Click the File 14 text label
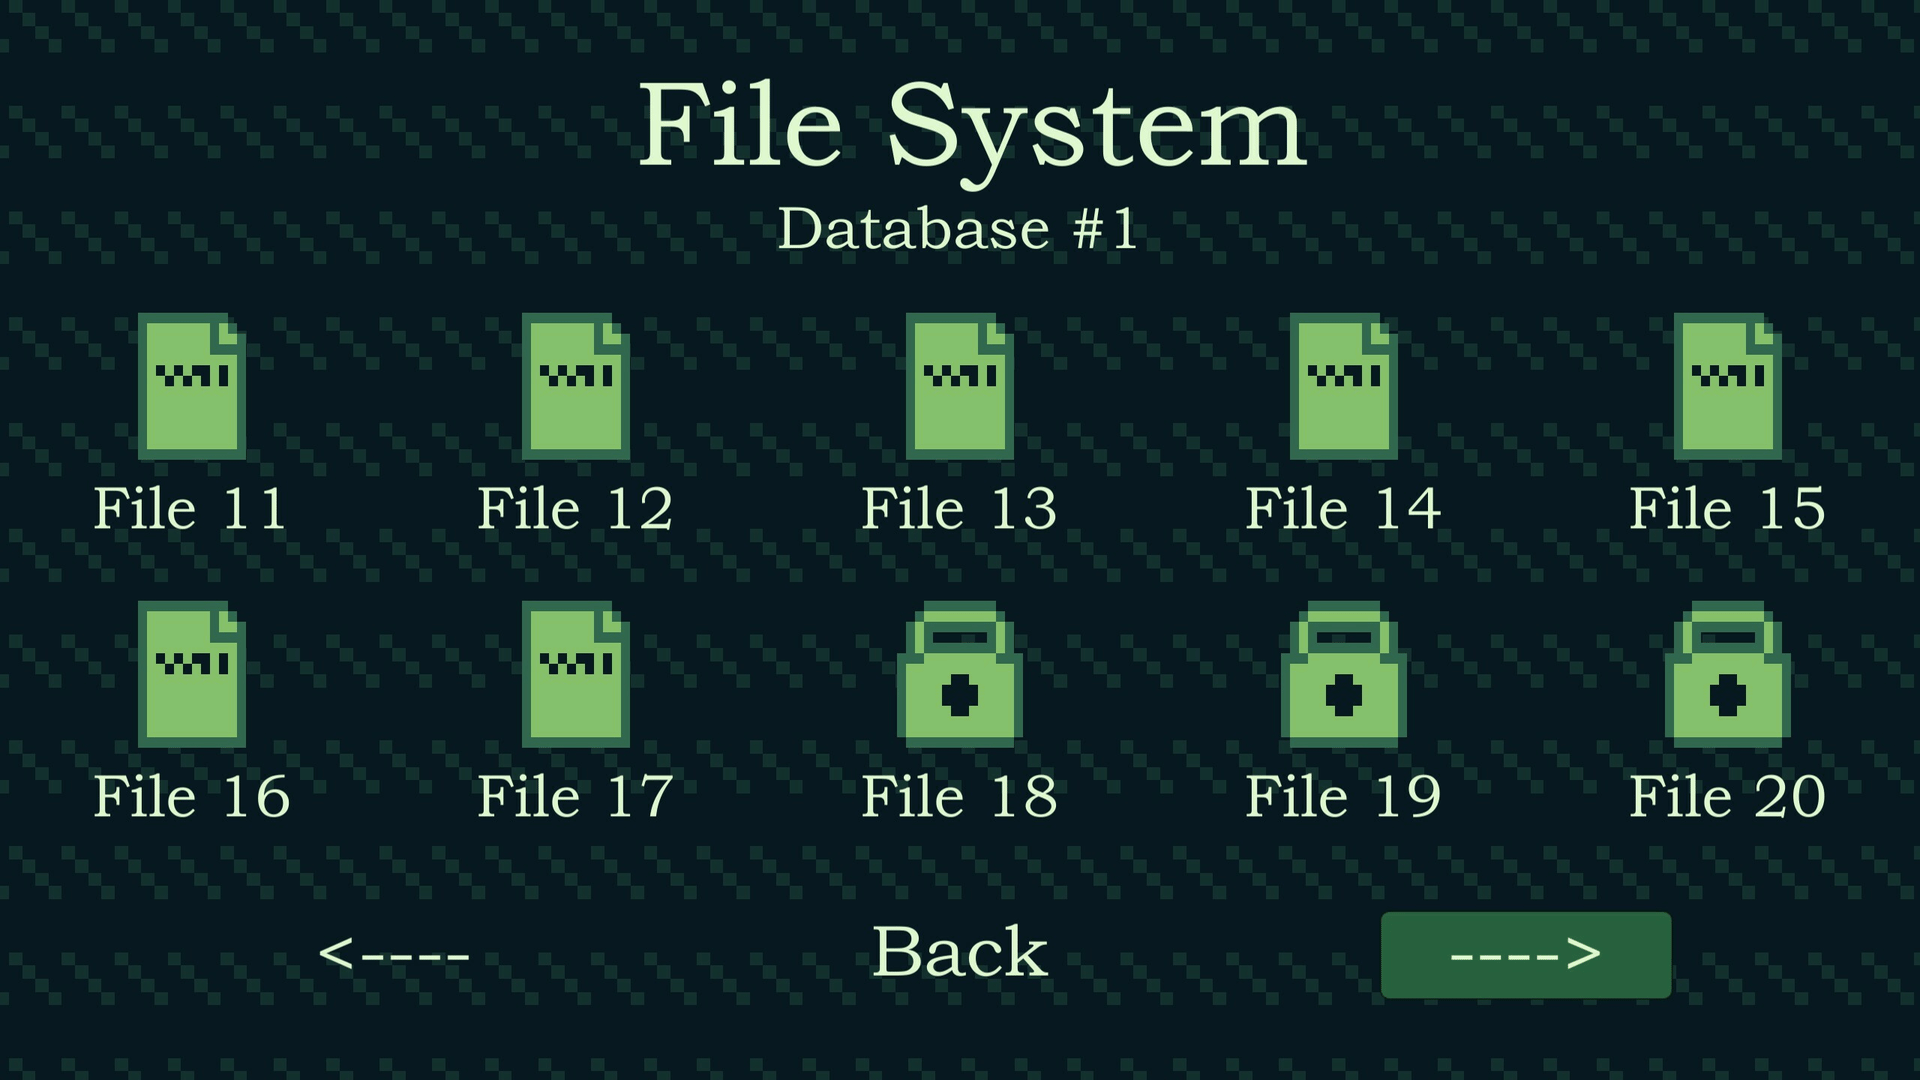The height and width of the screenshot is (1080, 1920). click(x=1344, y=509)
